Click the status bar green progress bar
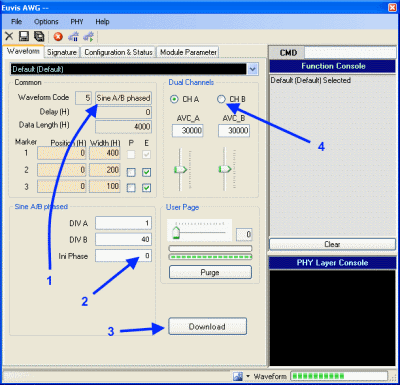 coord(339,376)
